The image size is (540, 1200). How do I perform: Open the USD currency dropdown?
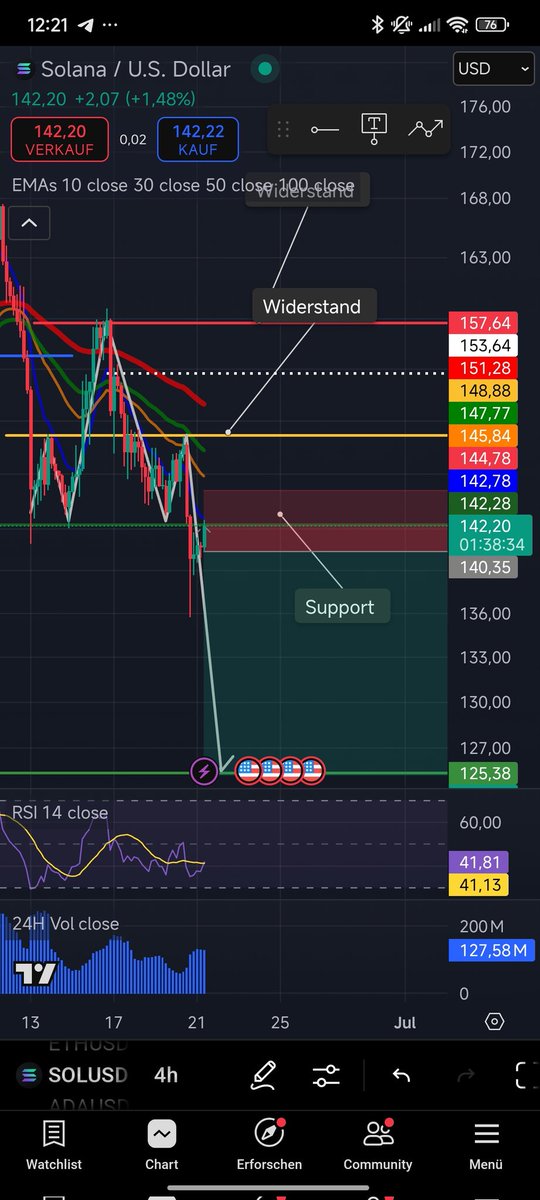[494, 68]
